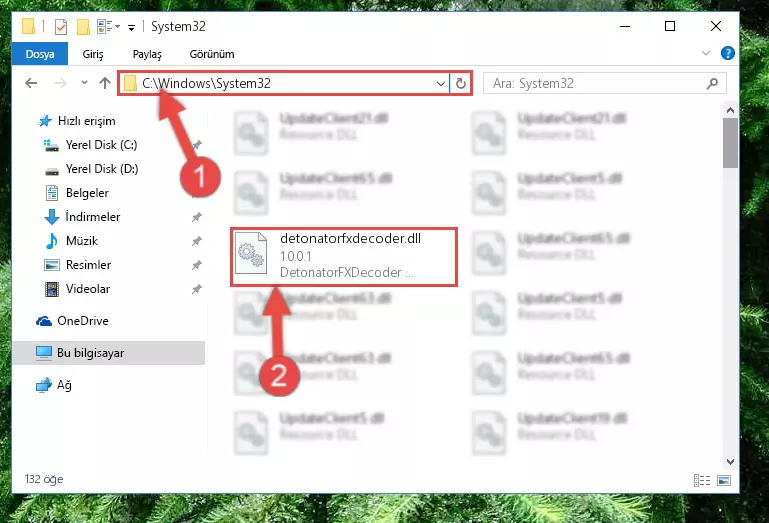Switch to large icons view in status bar
This screenshot has width=769, height=523.
click(x=724, y=480)
